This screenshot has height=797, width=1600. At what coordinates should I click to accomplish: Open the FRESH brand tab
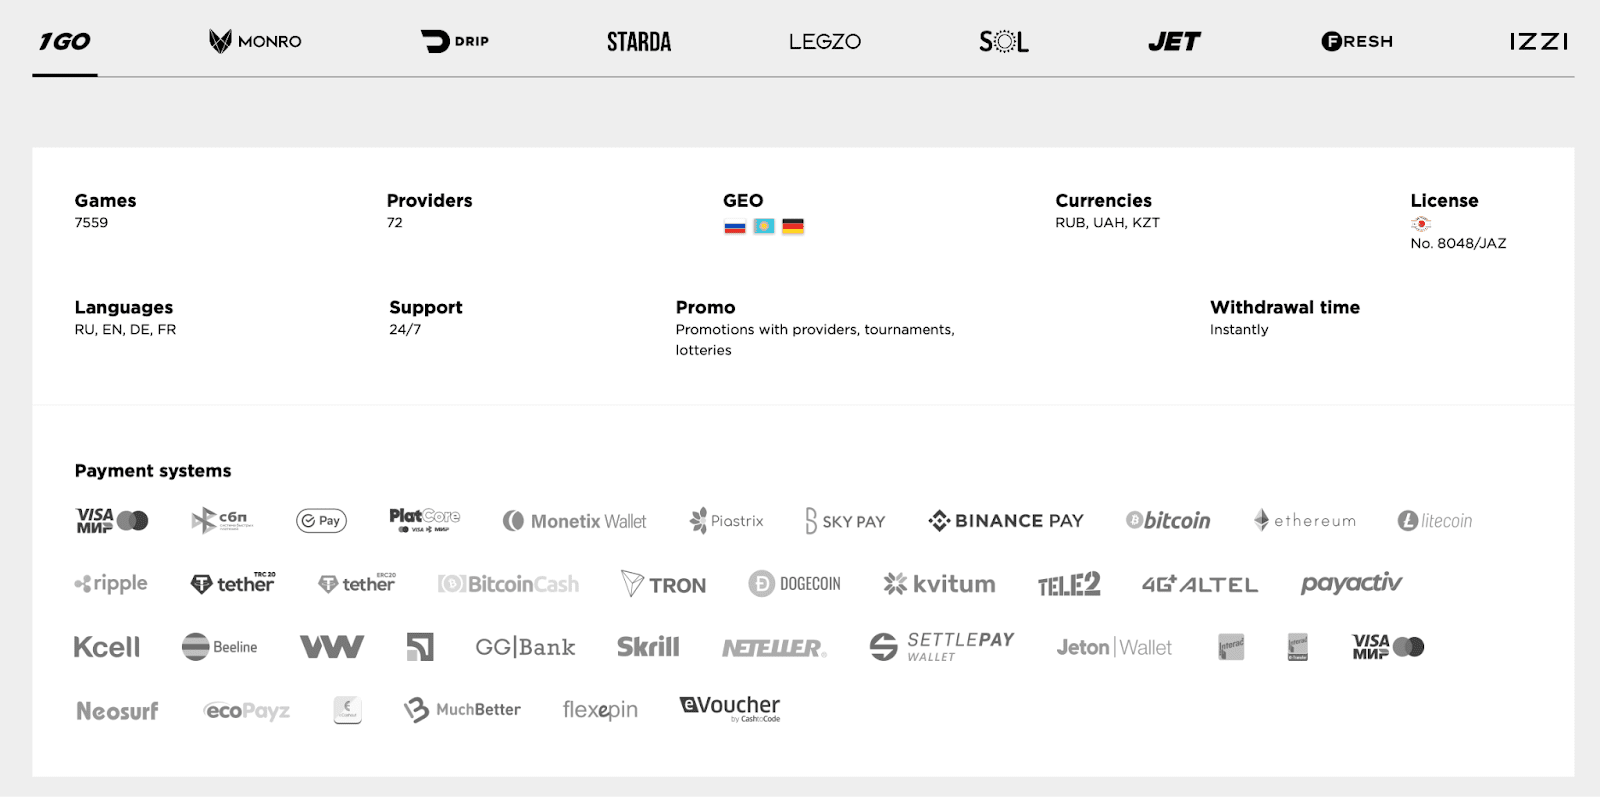point(1357,41)
